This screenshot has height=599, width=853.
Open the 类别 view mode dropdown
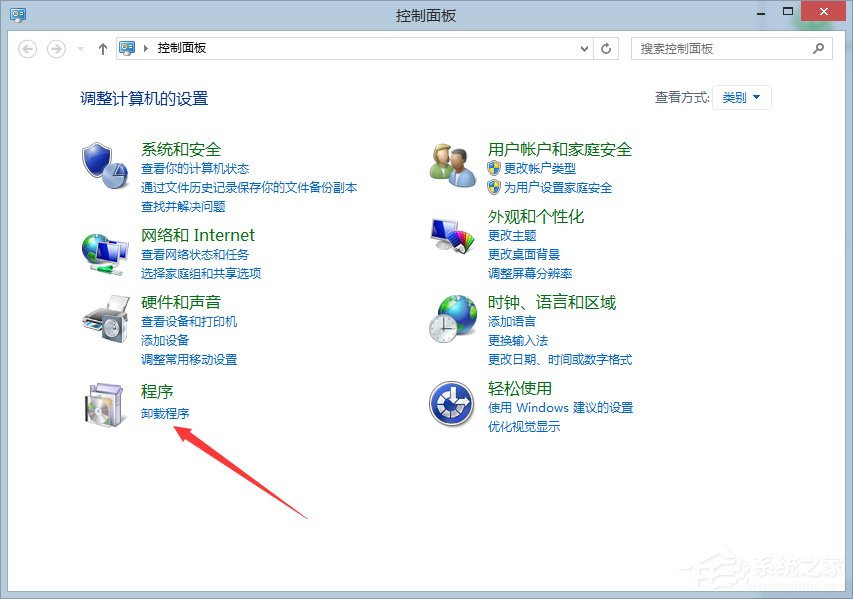[x=741, y=98]
